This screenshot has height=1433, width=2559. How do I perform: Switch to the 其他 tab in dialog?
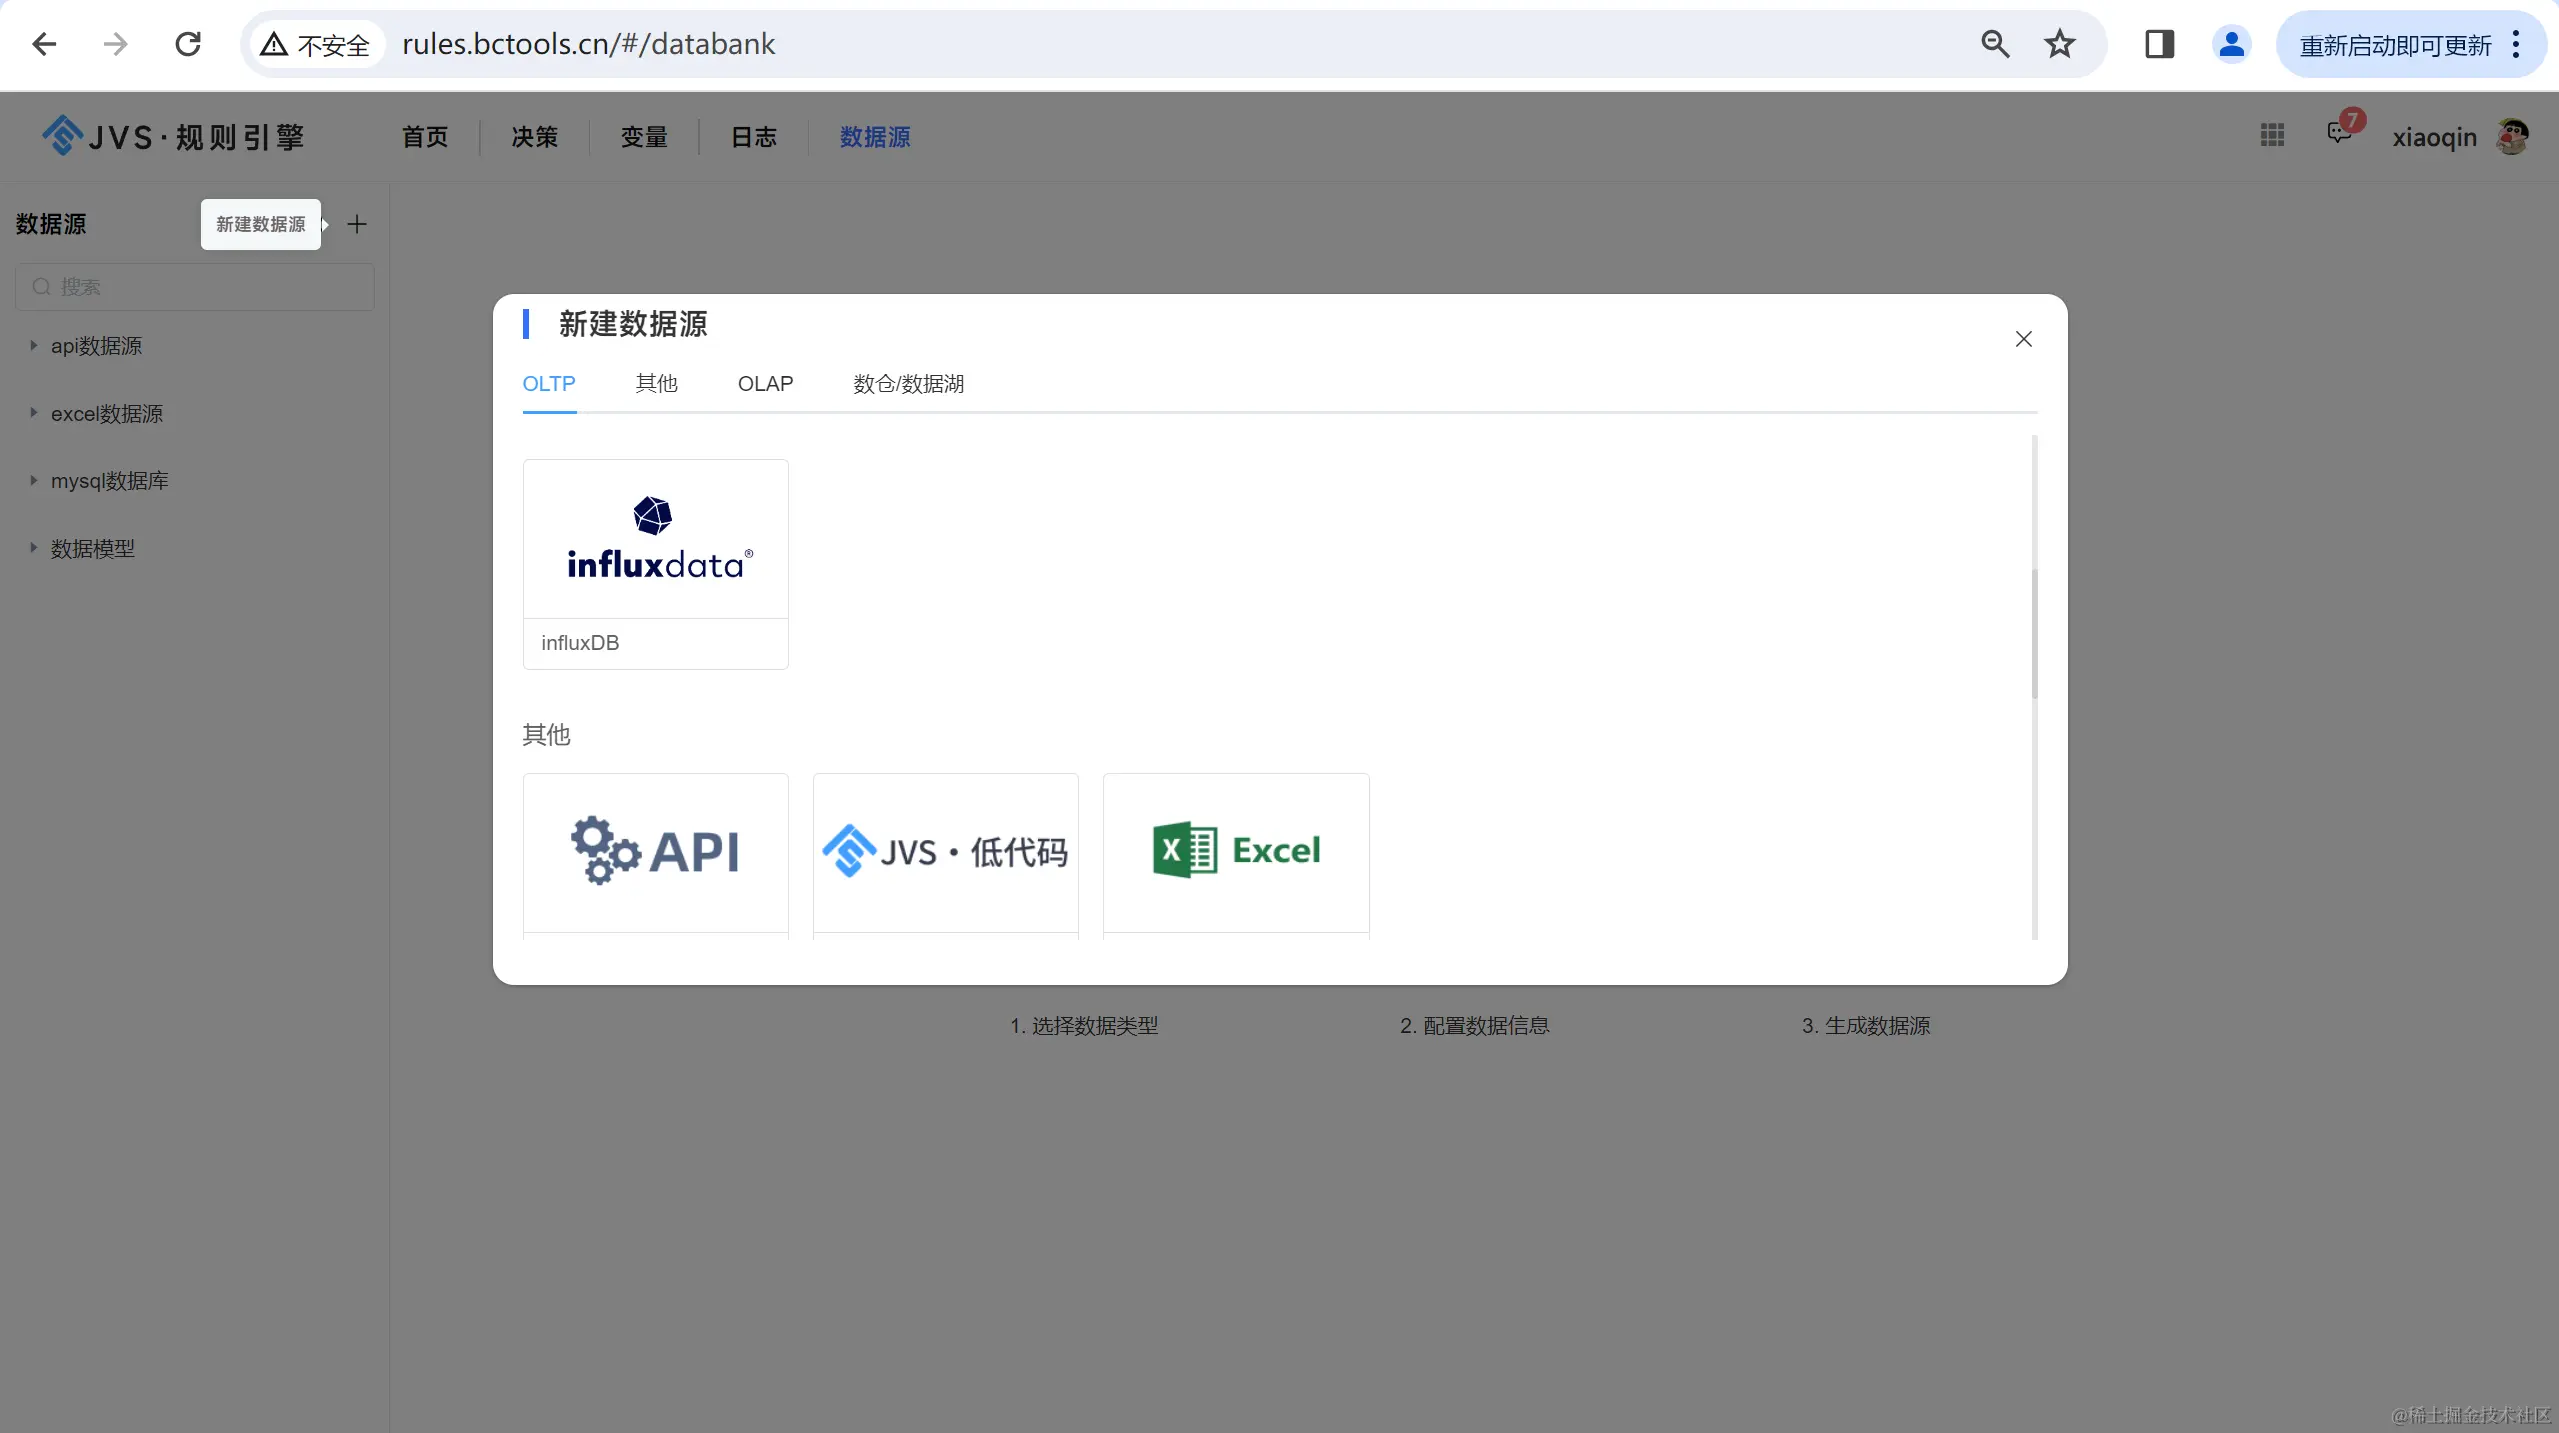click(656, 384)
